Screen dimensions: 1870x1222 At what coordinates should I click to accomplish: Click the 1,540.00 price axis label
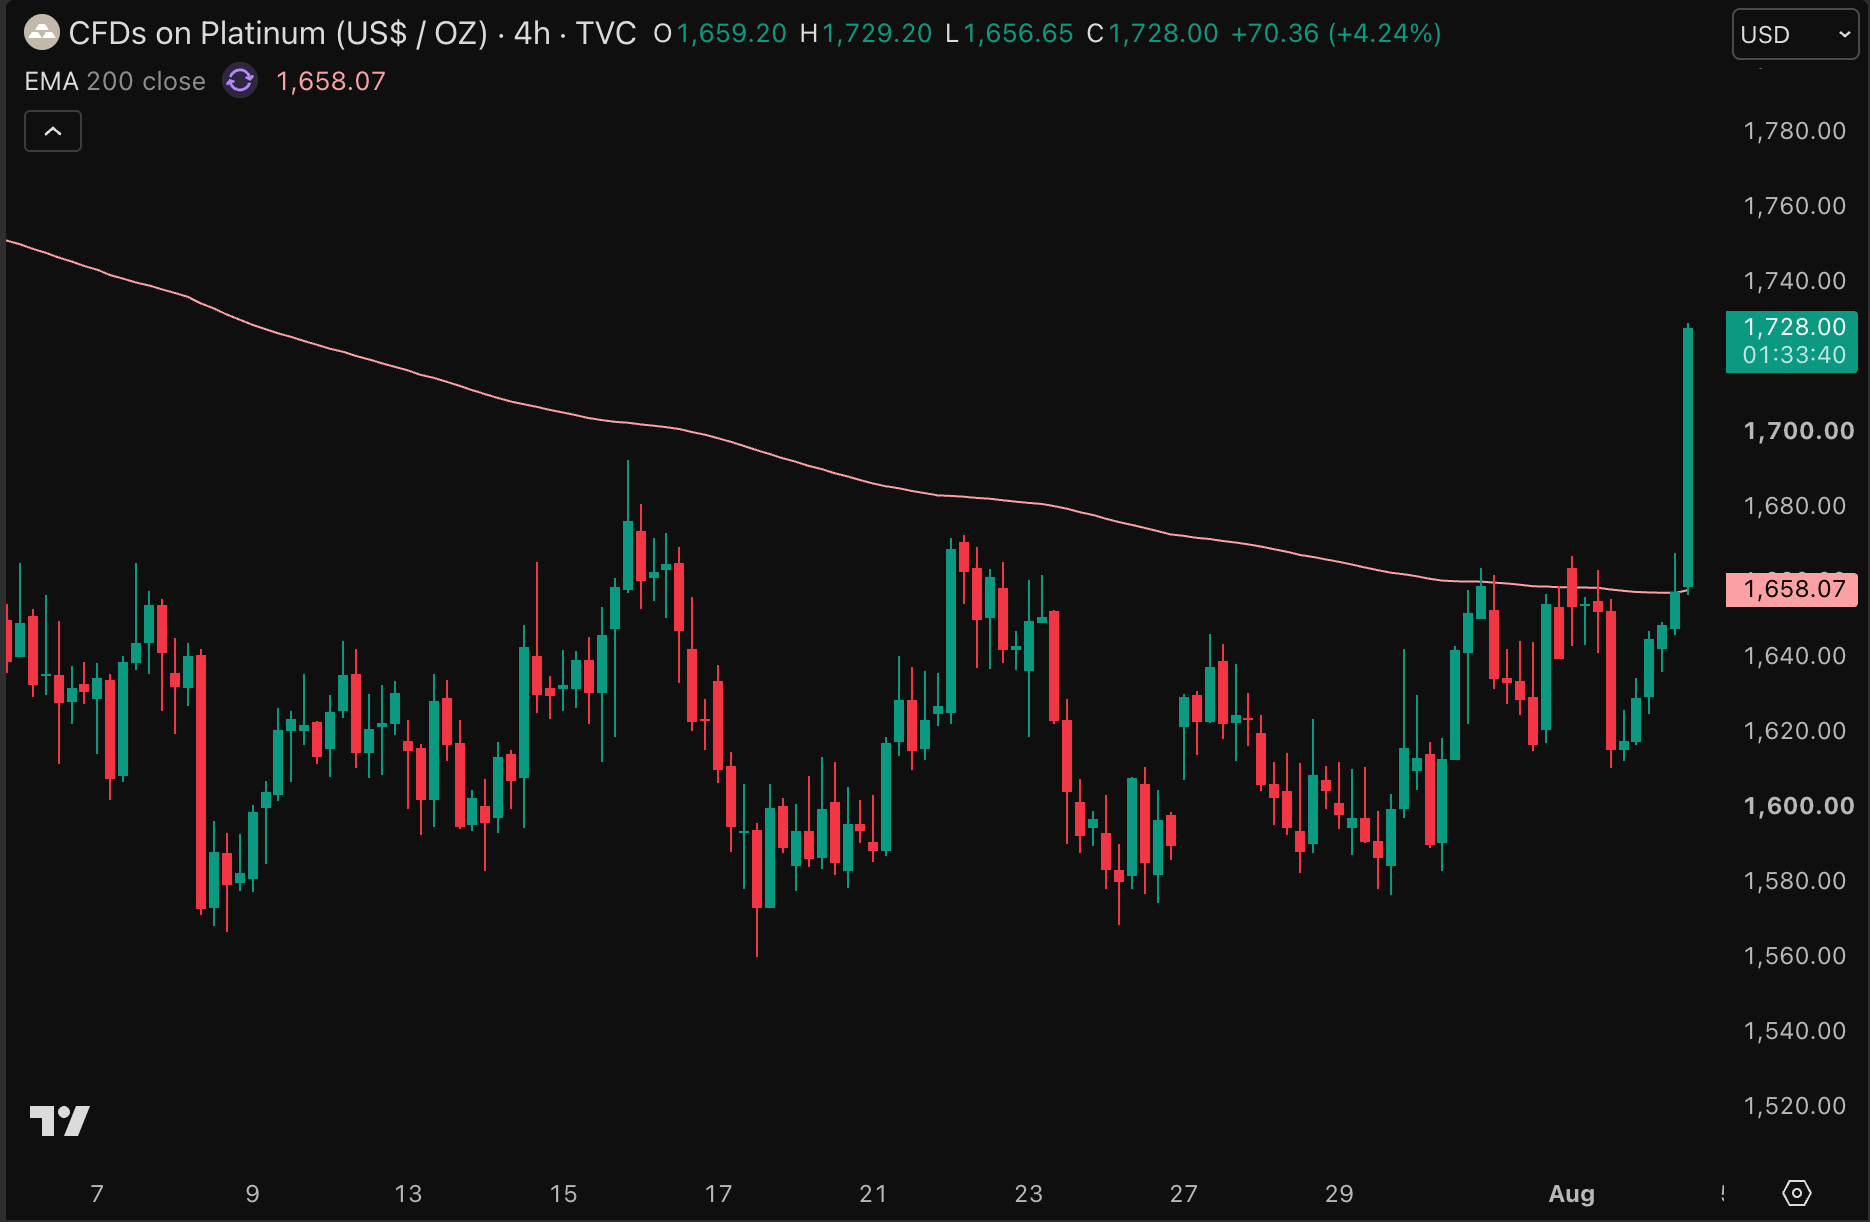pos(1795,1031)
